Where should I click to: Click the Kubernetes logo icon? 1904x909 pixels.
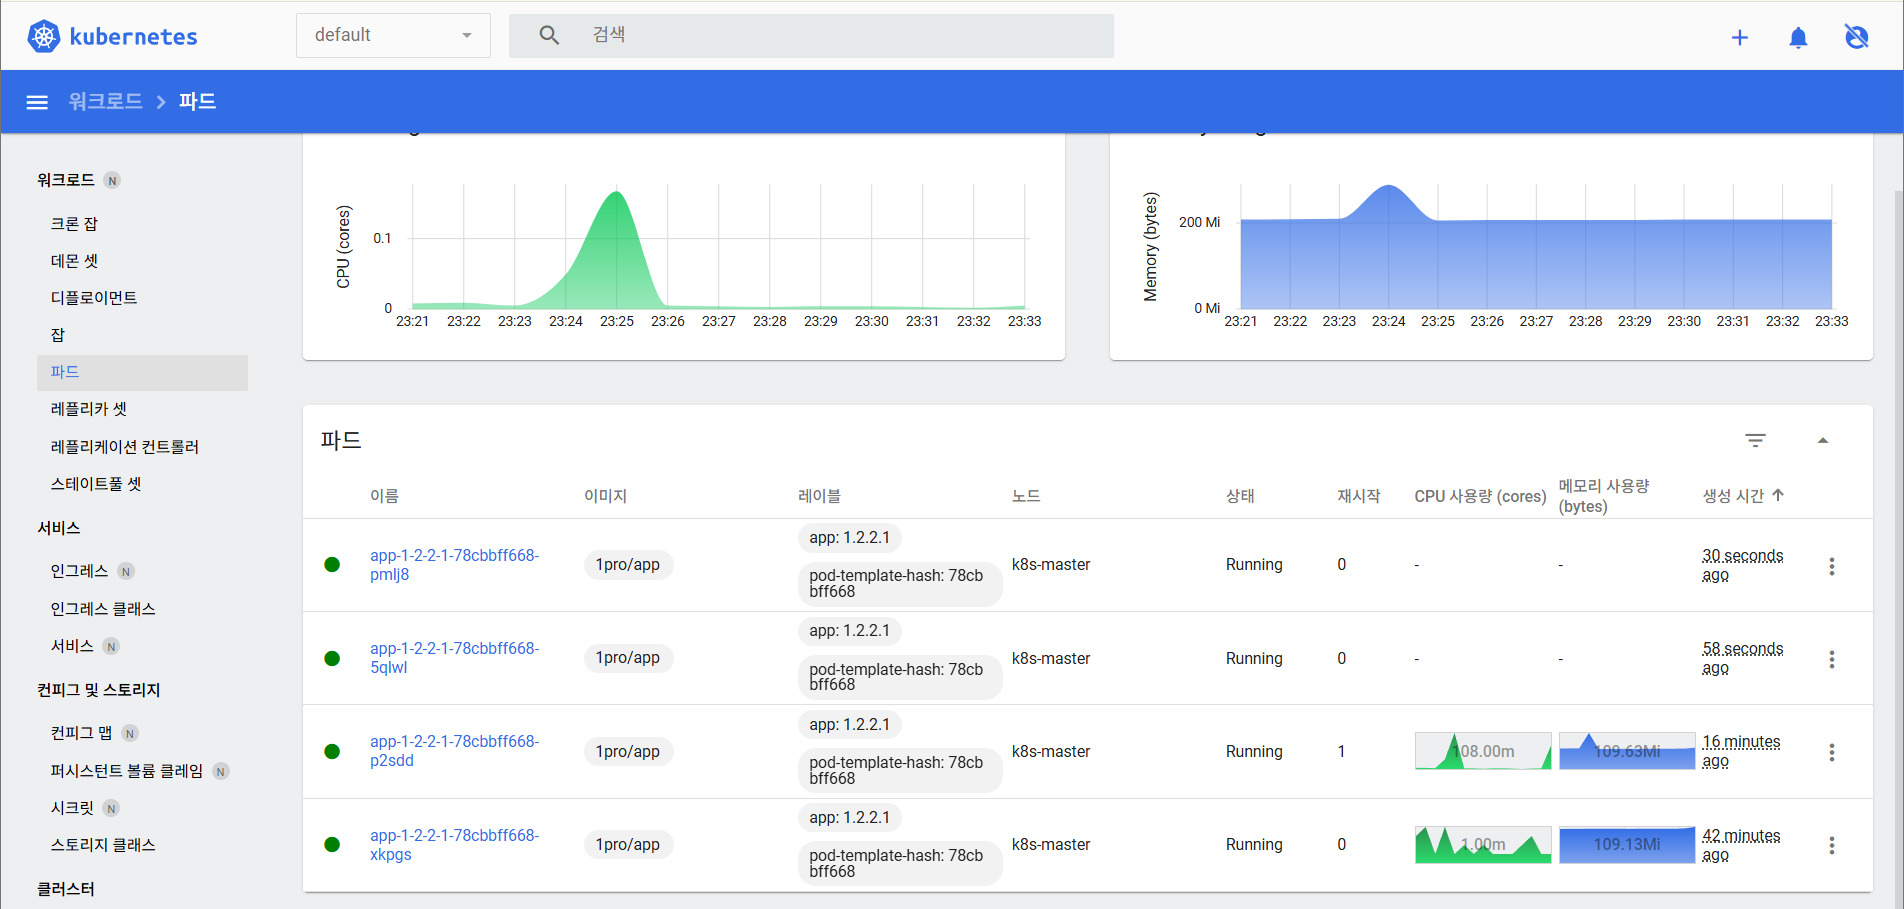click(44, 37)
